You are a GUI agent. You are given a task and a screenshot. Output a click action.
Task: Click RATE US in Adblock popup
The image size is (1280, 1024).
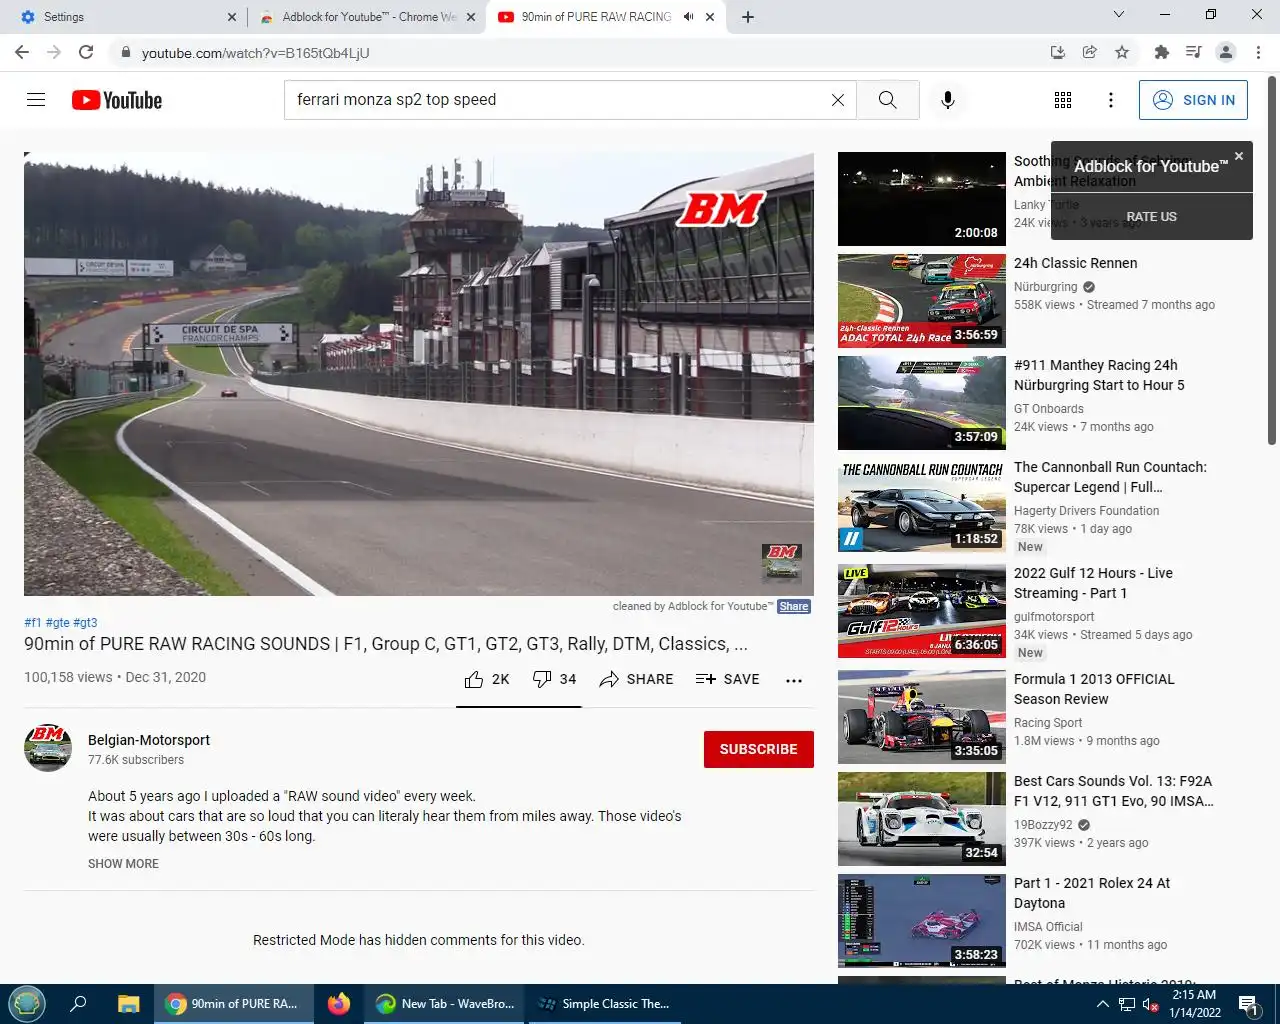[1152, 216]
